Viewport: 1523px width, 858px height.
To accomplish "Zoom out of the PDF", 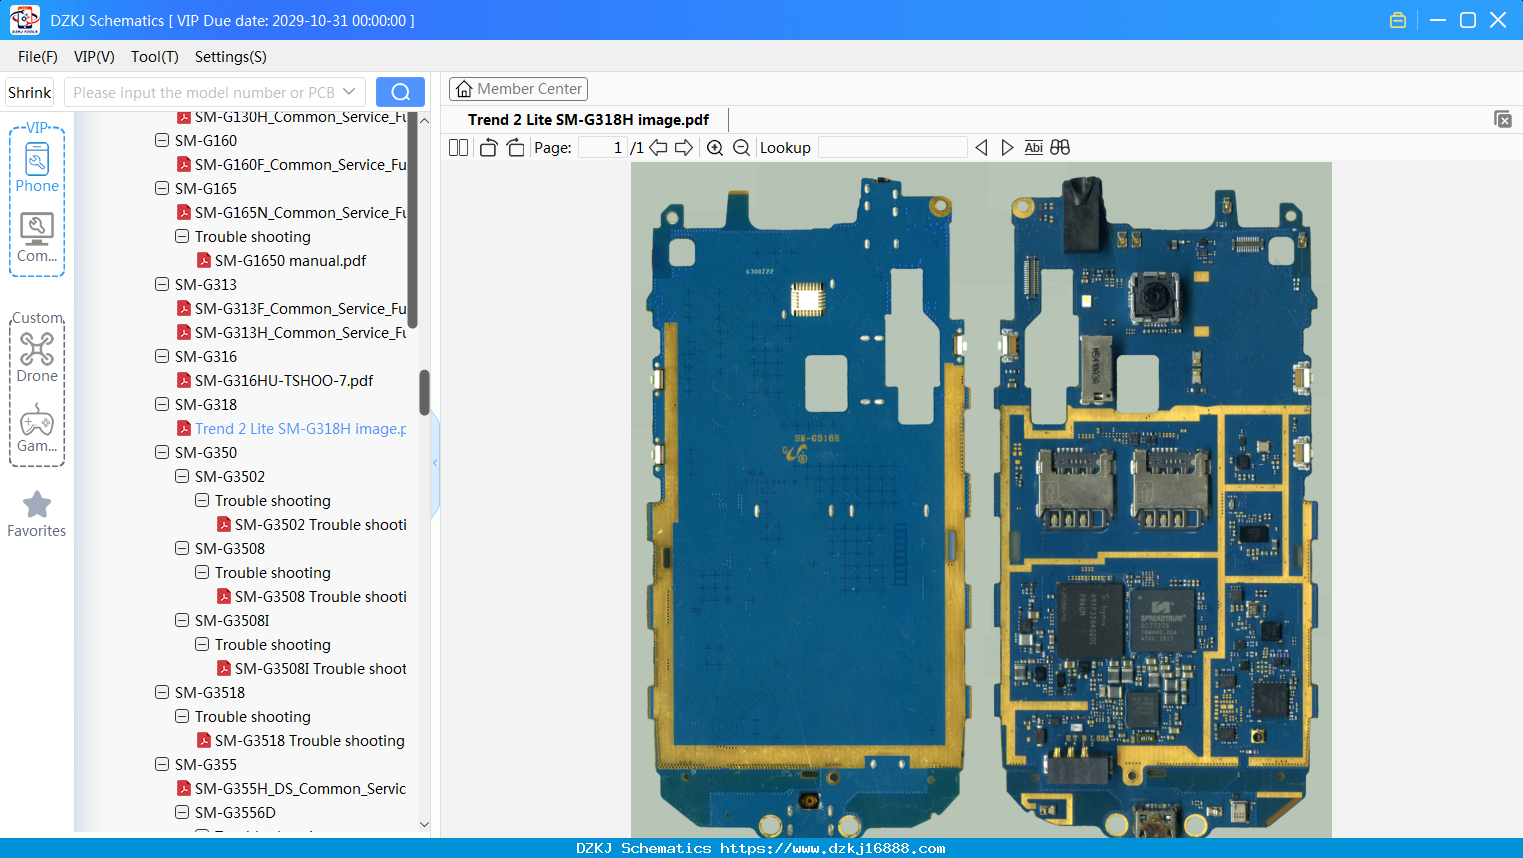I will click(x=741, y=148).
